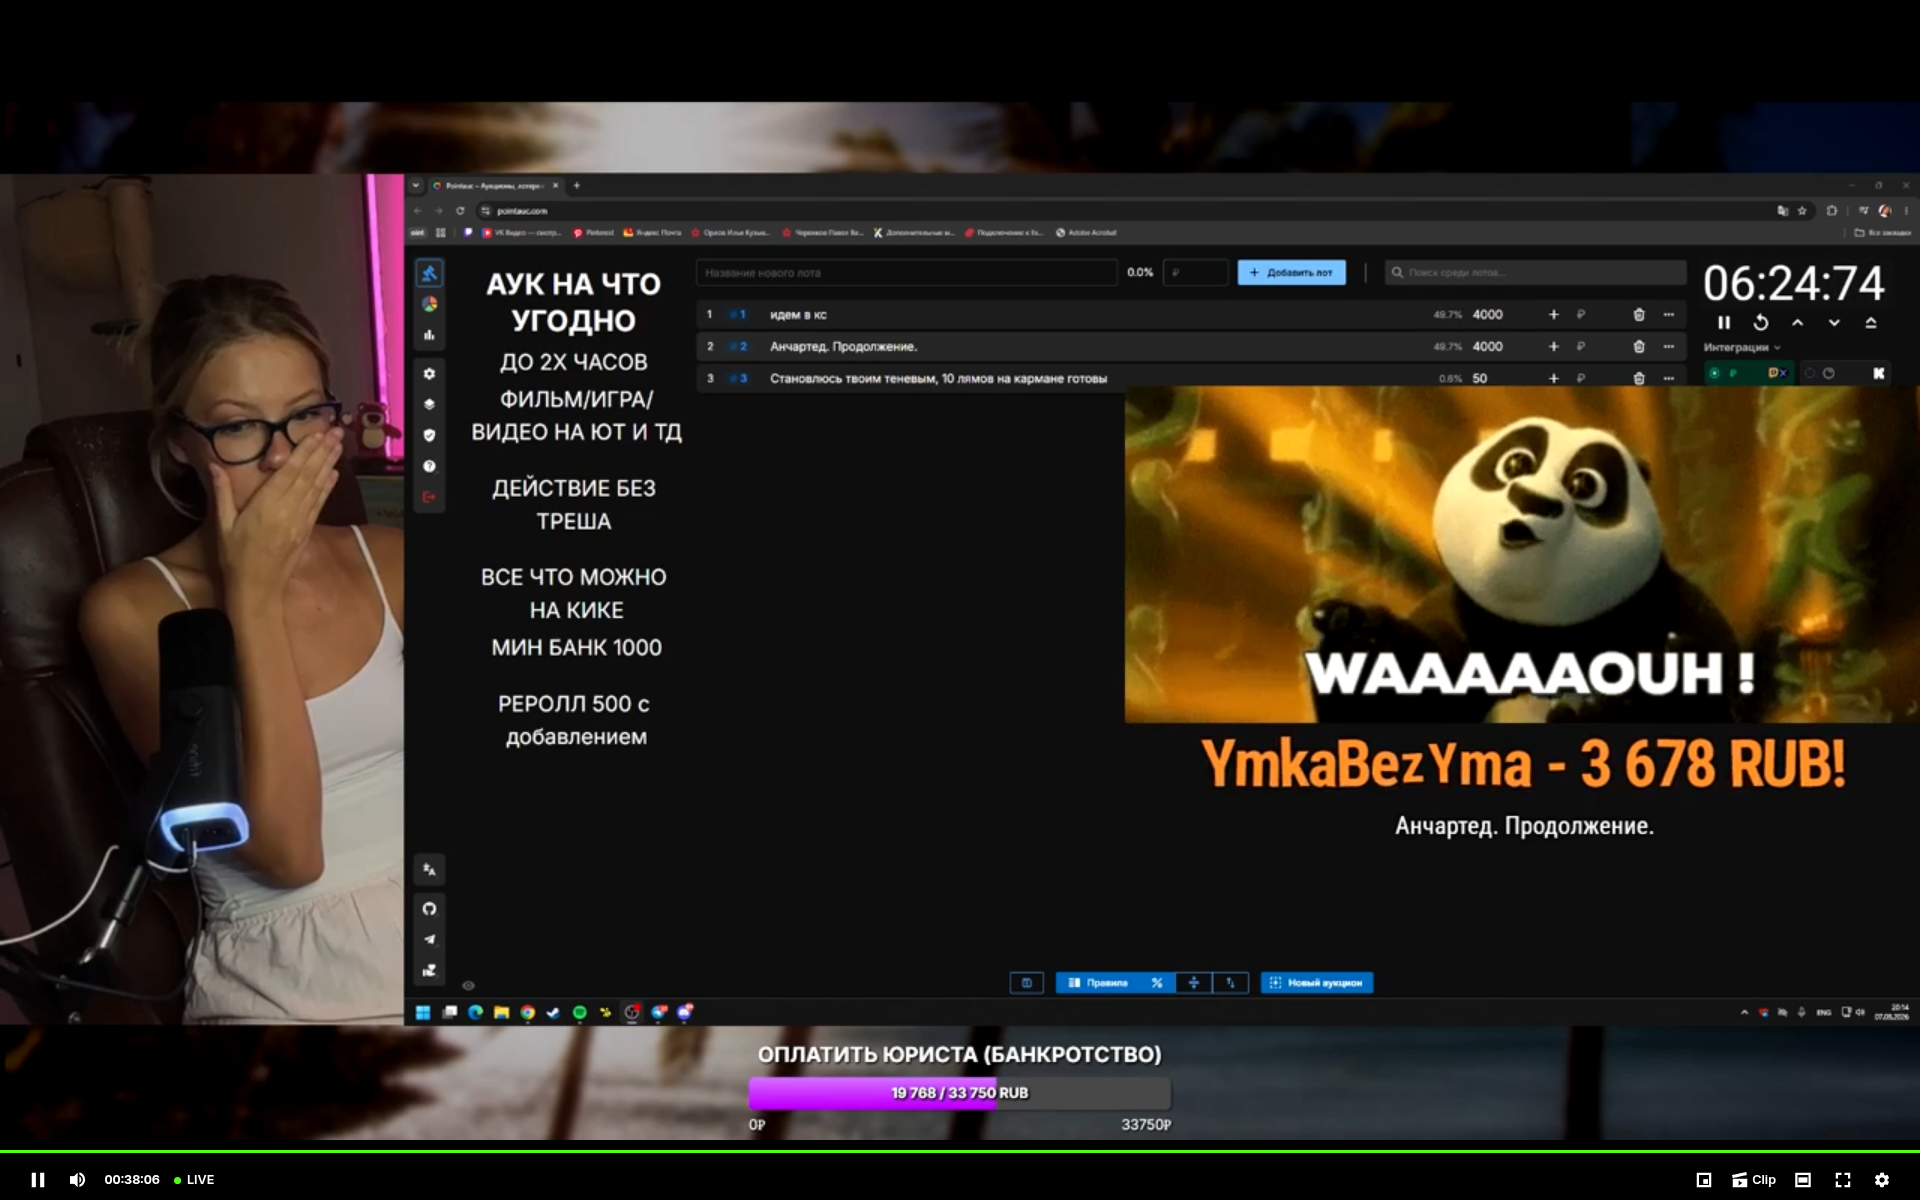Open more options for 'Анчартед. Продолжение.' lot

click(x=1668, y=346)
